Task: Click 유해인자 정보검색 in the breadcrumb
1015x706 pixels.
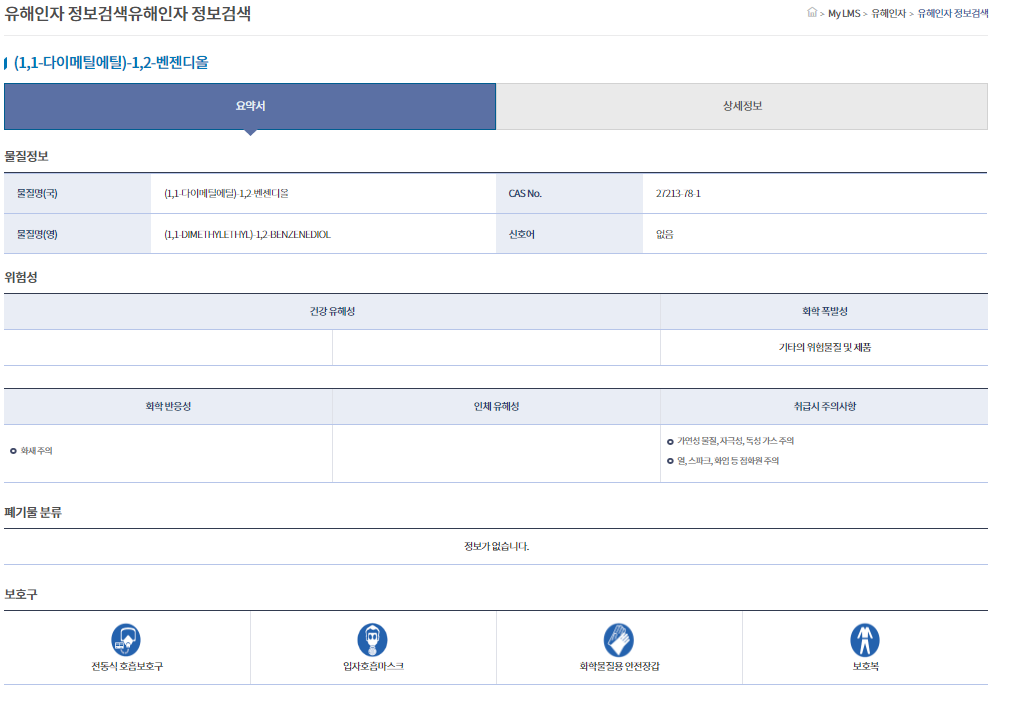Action: 953,14
